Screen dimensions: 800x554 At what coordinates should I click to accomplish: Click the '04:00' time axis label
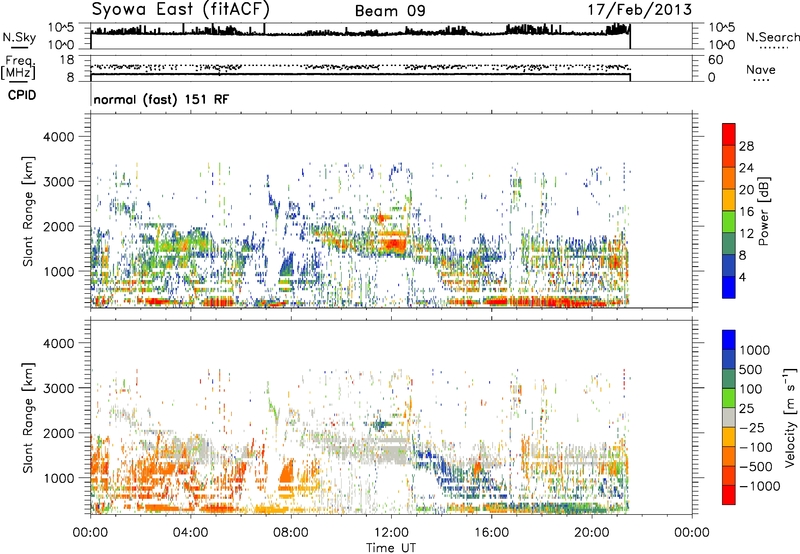click(190, 533)
